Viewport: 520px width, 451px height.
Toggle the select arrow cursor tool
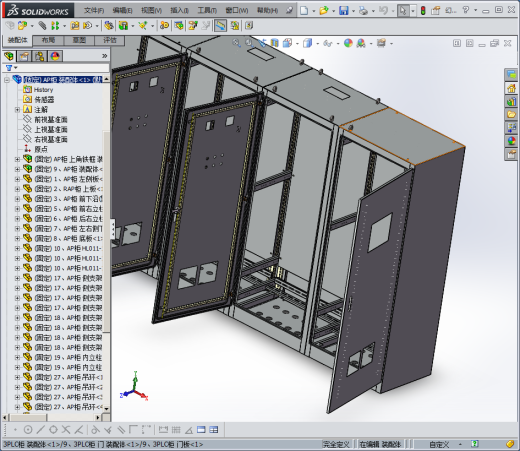403,10
